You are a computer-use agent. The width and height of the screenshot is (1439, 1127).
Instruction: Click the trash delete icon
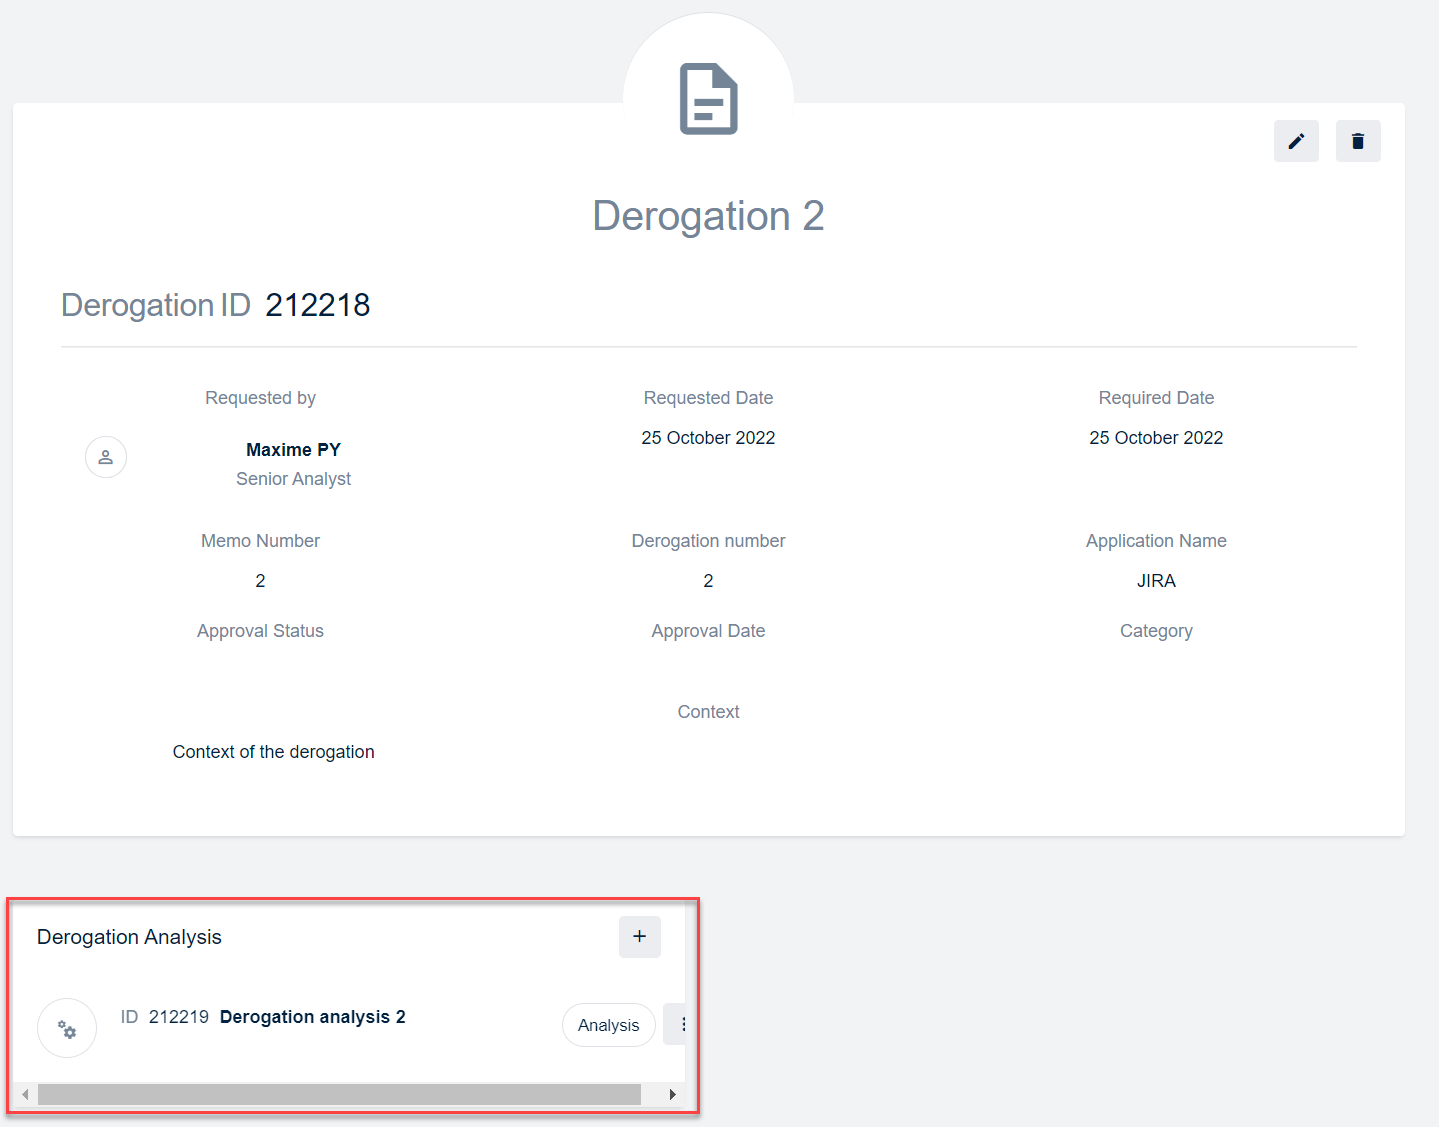[1357, 141]
